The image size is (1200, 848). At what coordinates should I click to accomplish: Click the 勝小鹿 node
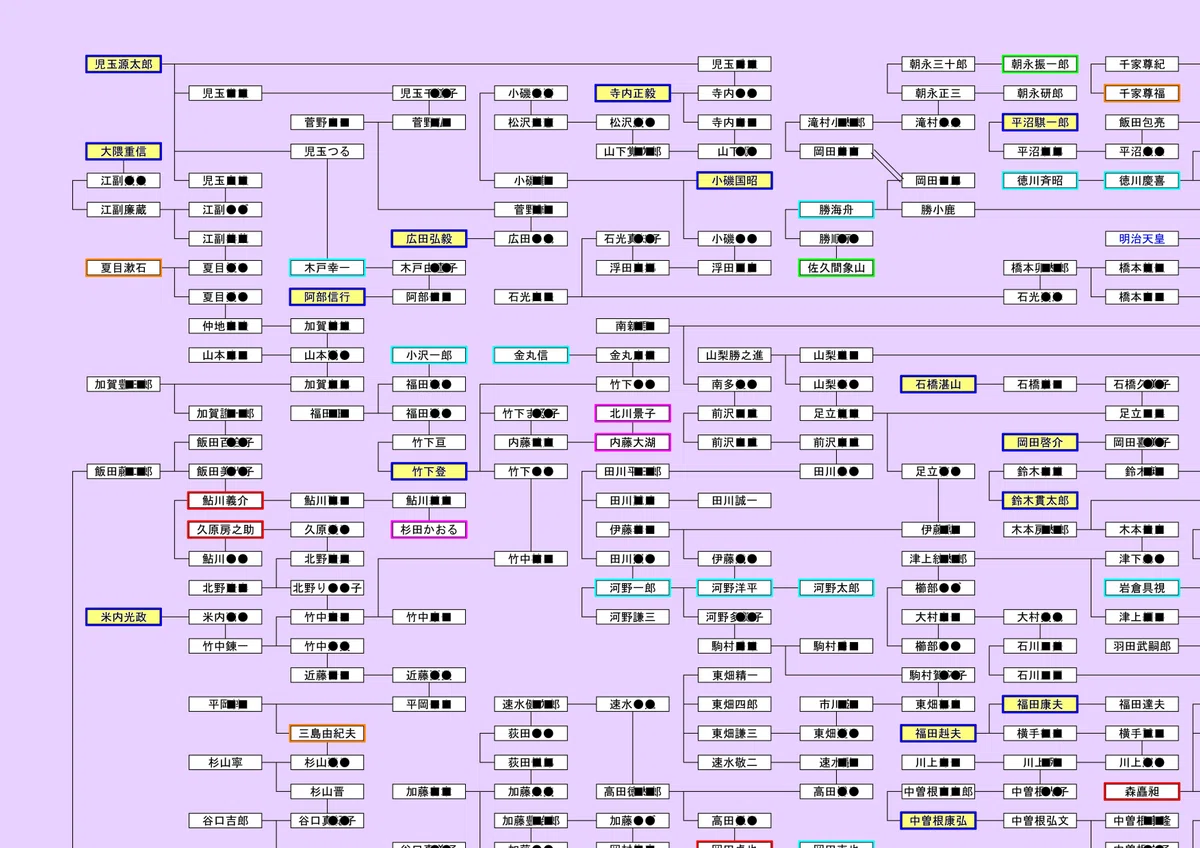click(x=939, y=210)
